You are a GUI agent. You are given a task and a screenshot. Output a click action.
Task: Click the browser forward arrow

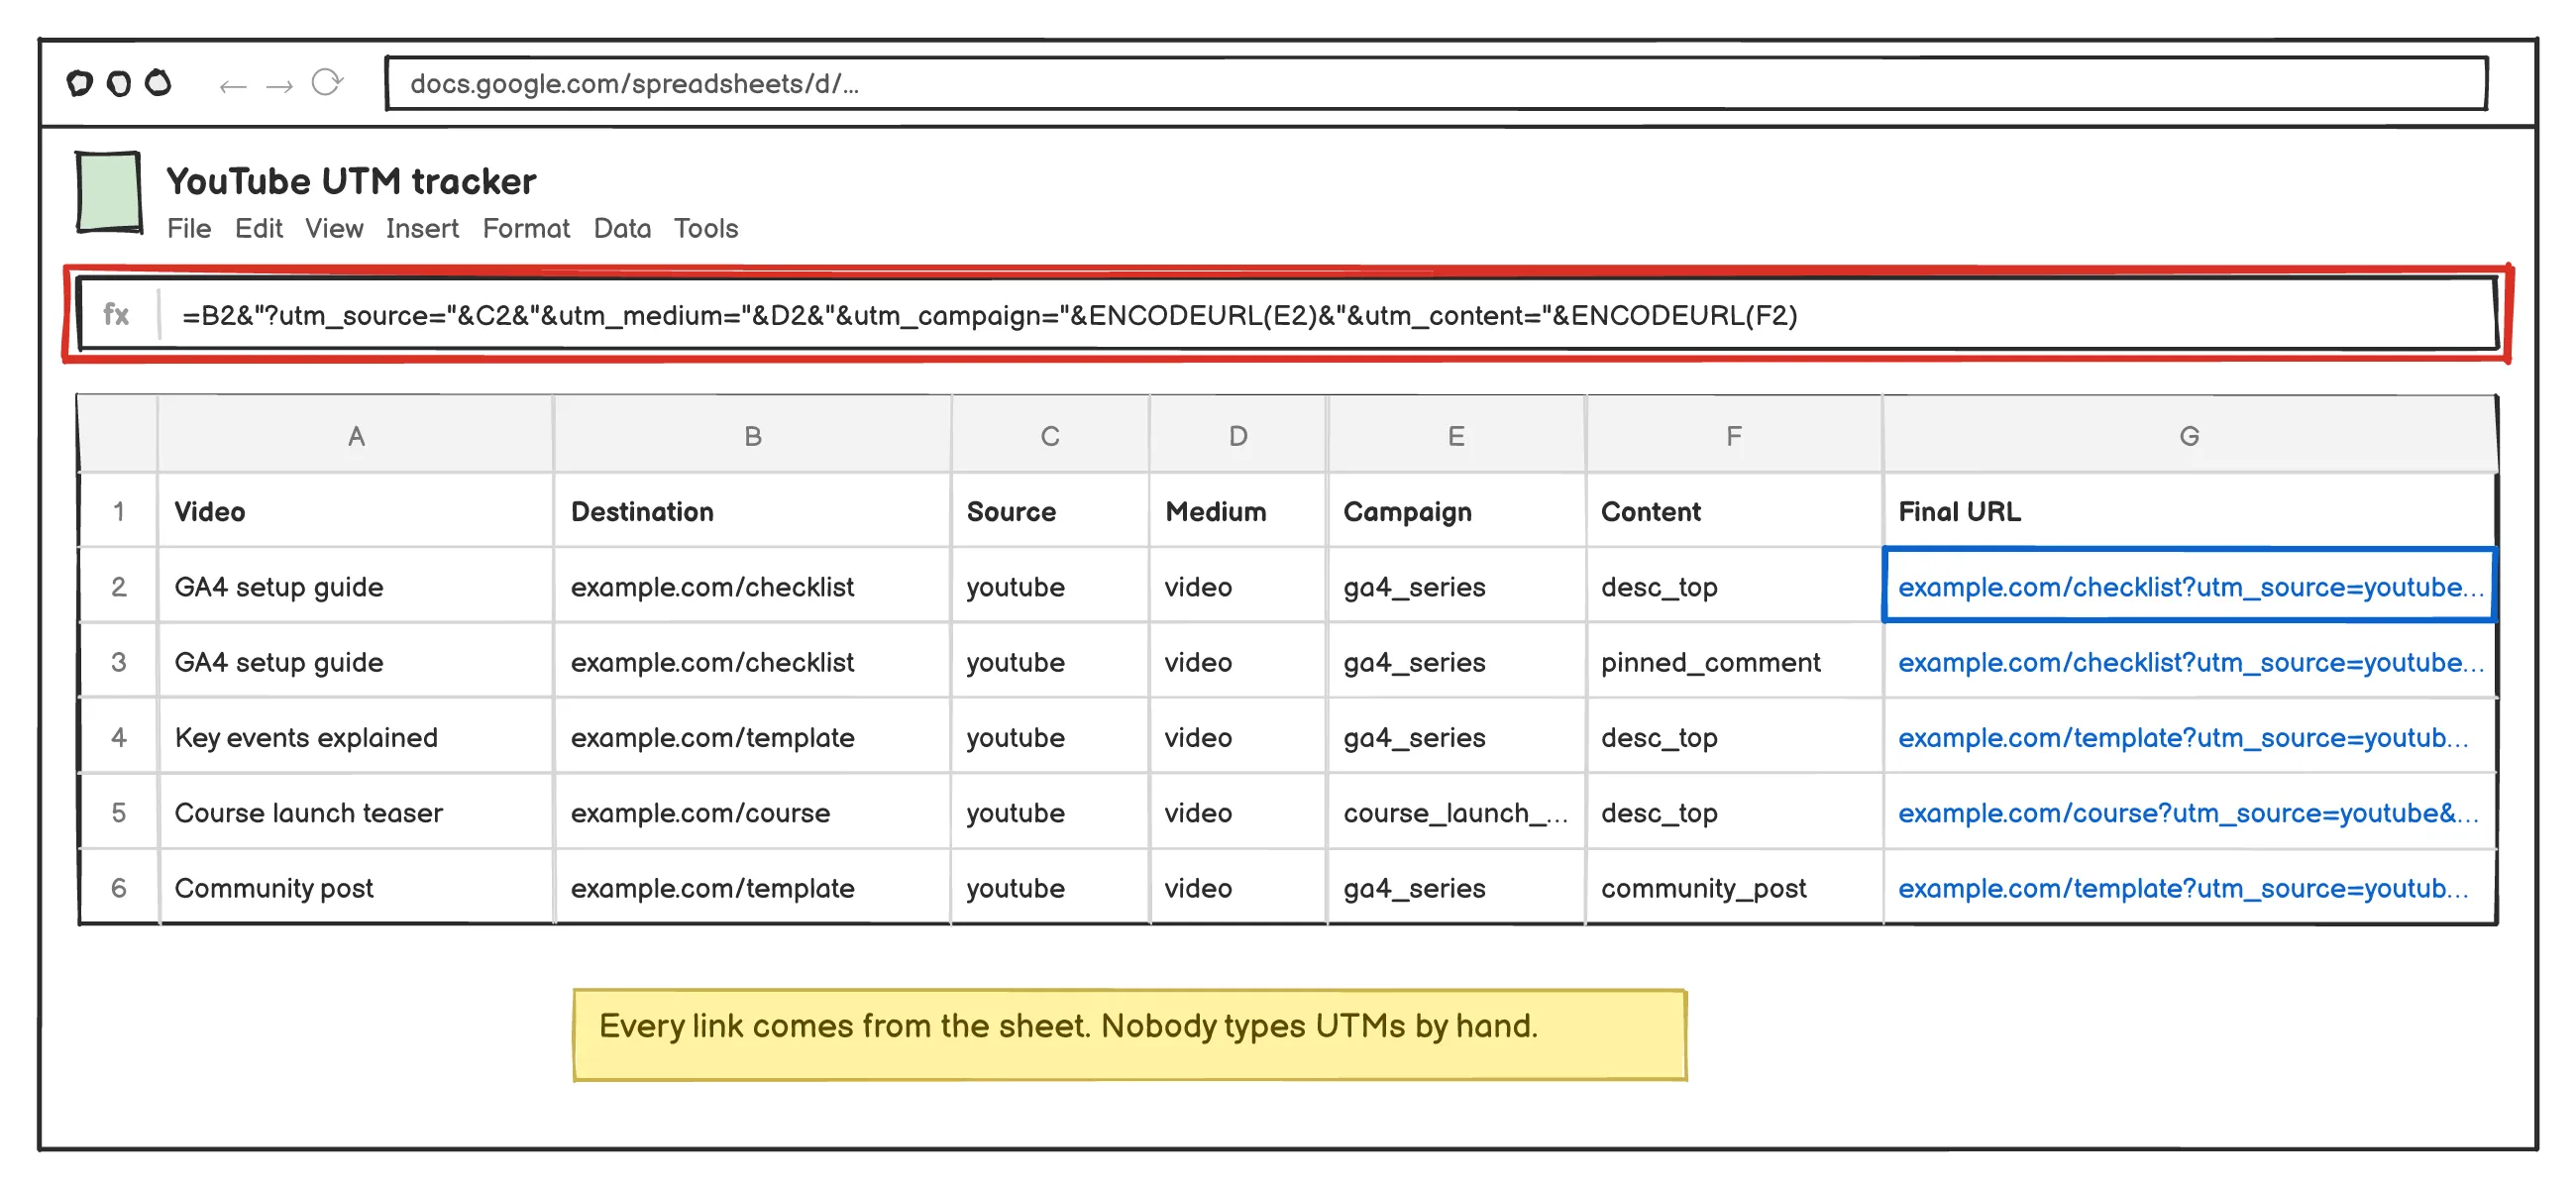[279, 85]
